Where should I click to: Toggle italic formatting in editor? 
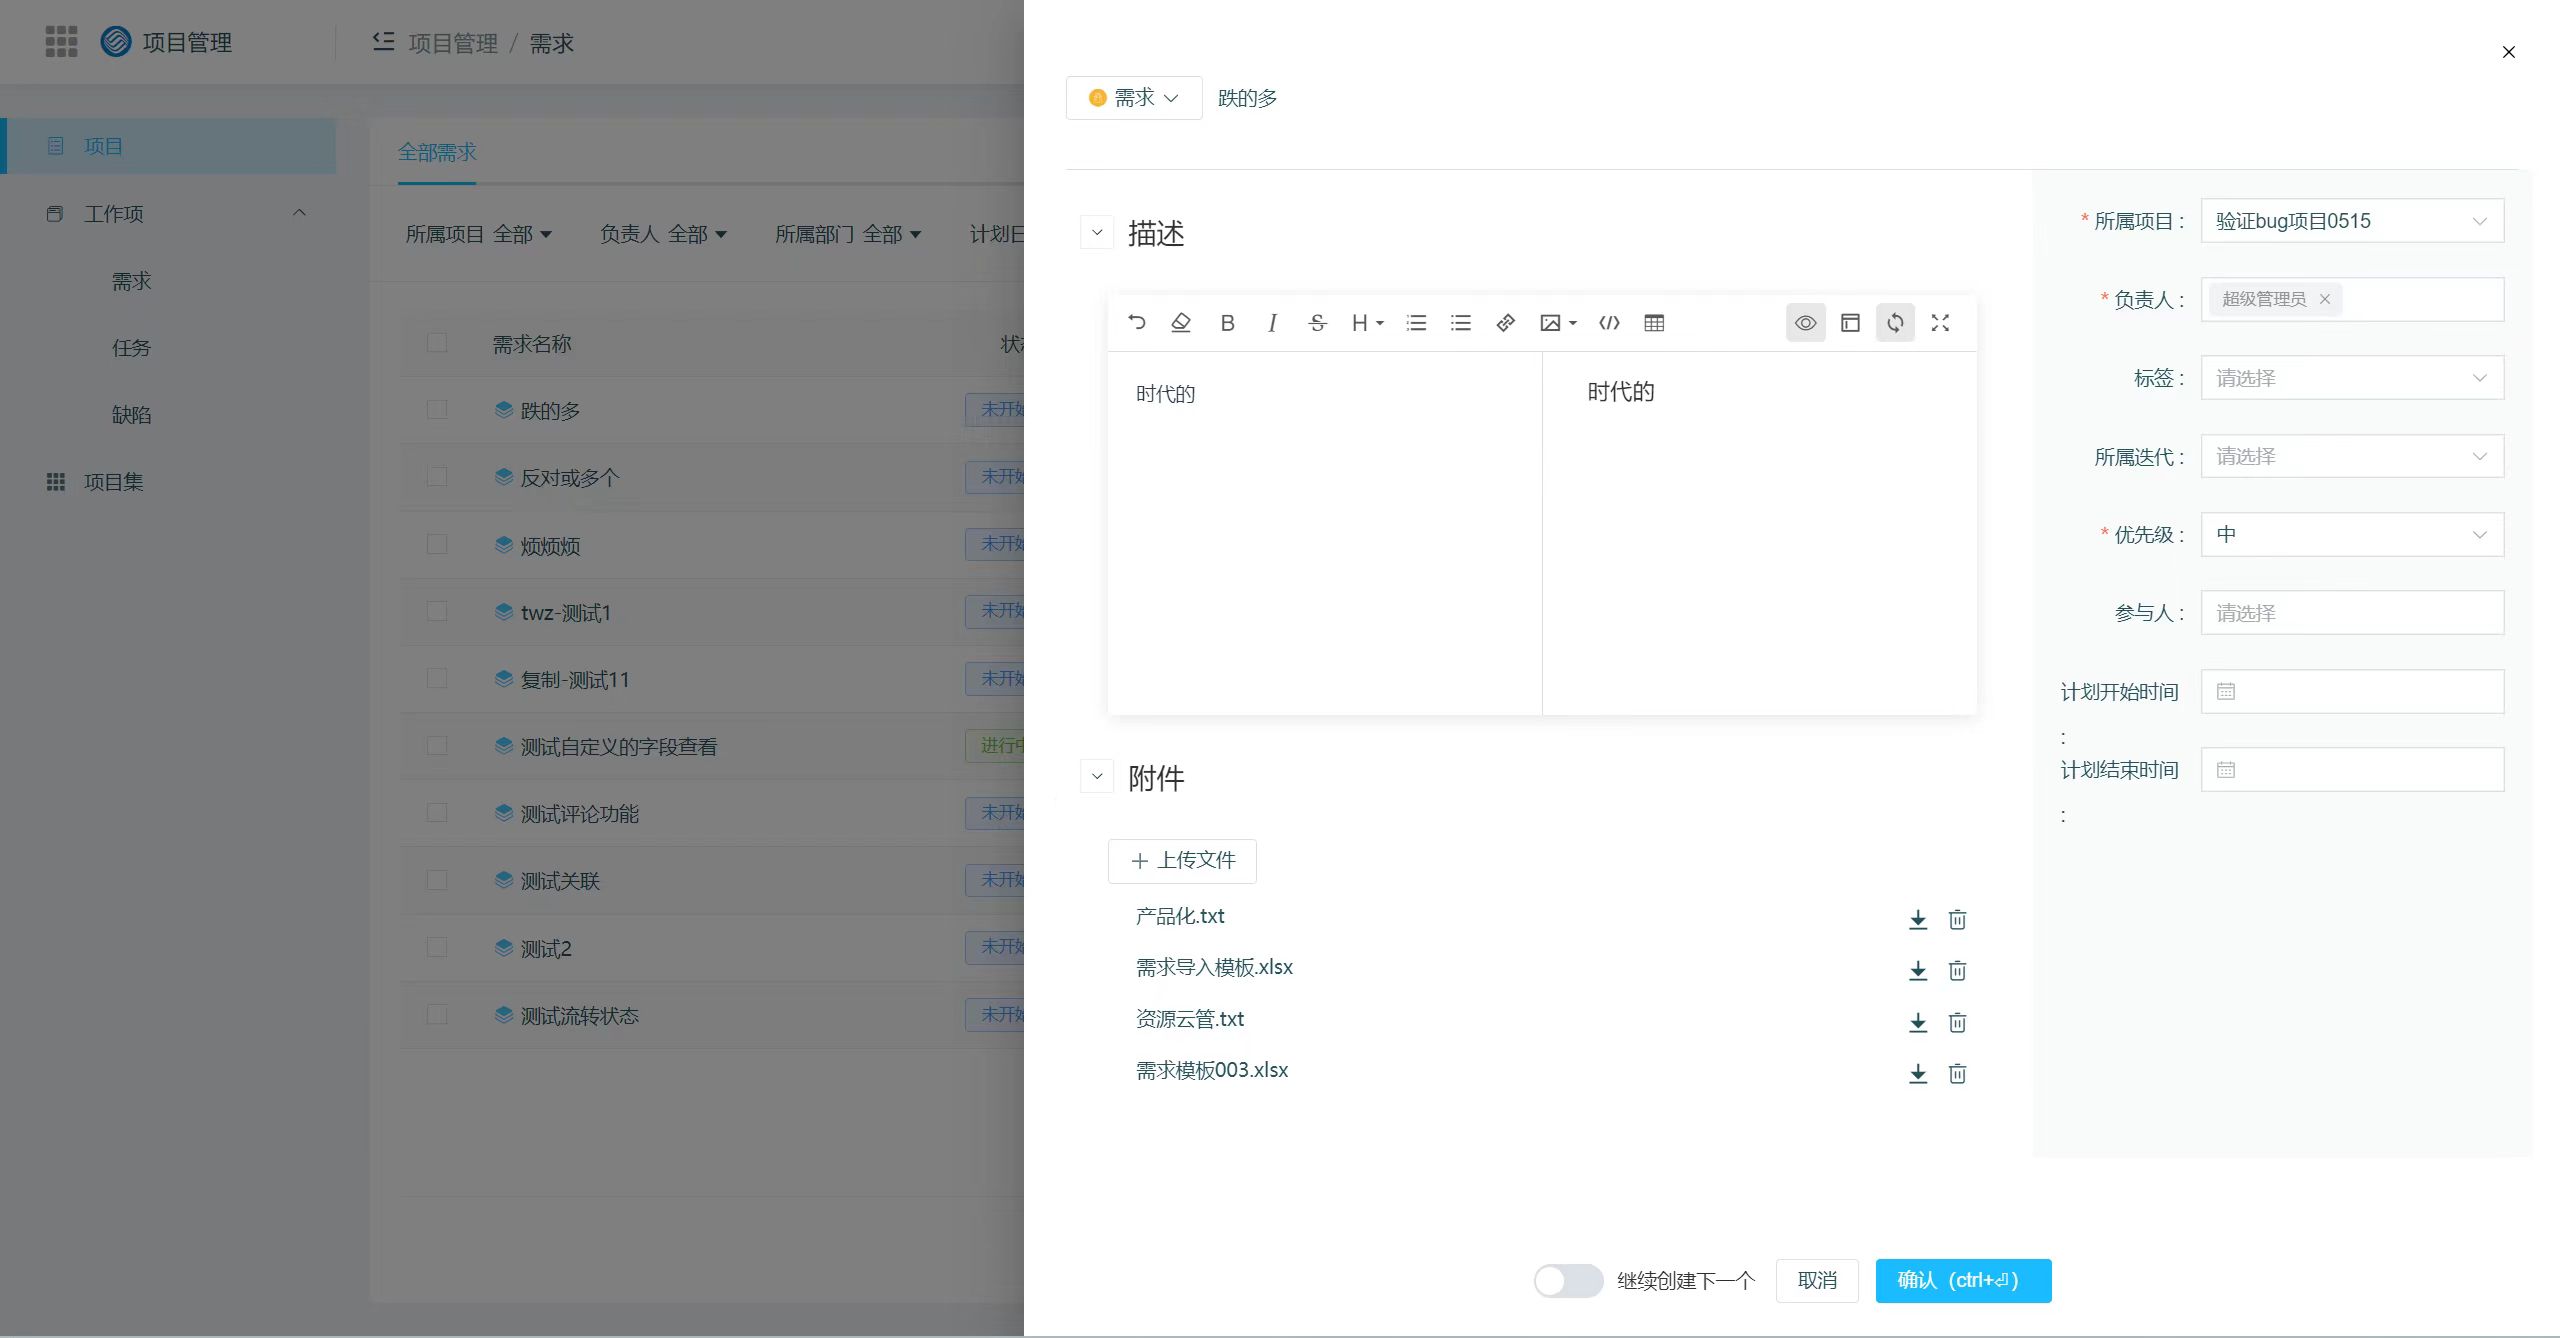pyautogui.click(x=1272, y=322)
